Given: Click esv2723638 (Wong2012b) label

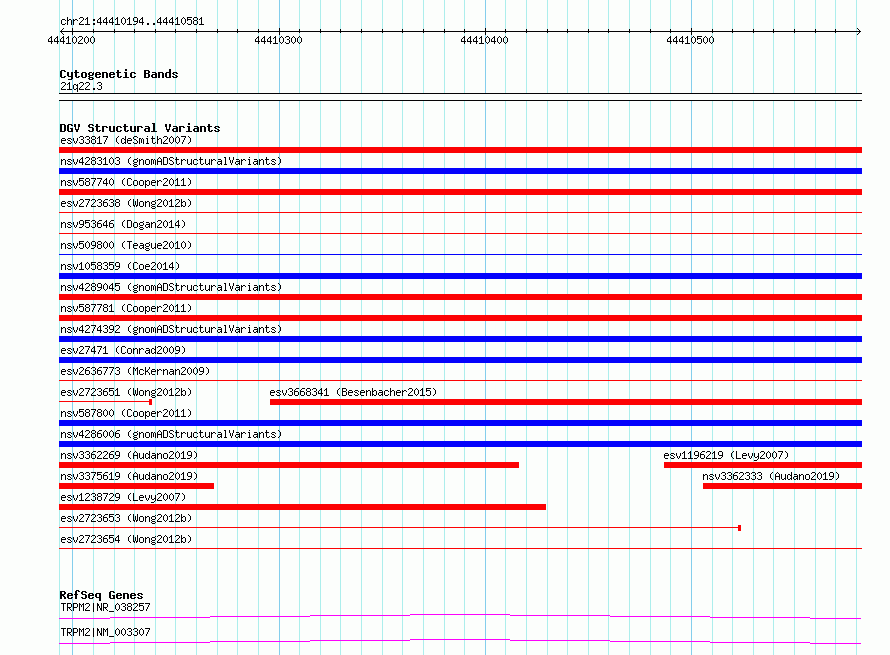Looking at the screenshot, I should coord(126,203).
